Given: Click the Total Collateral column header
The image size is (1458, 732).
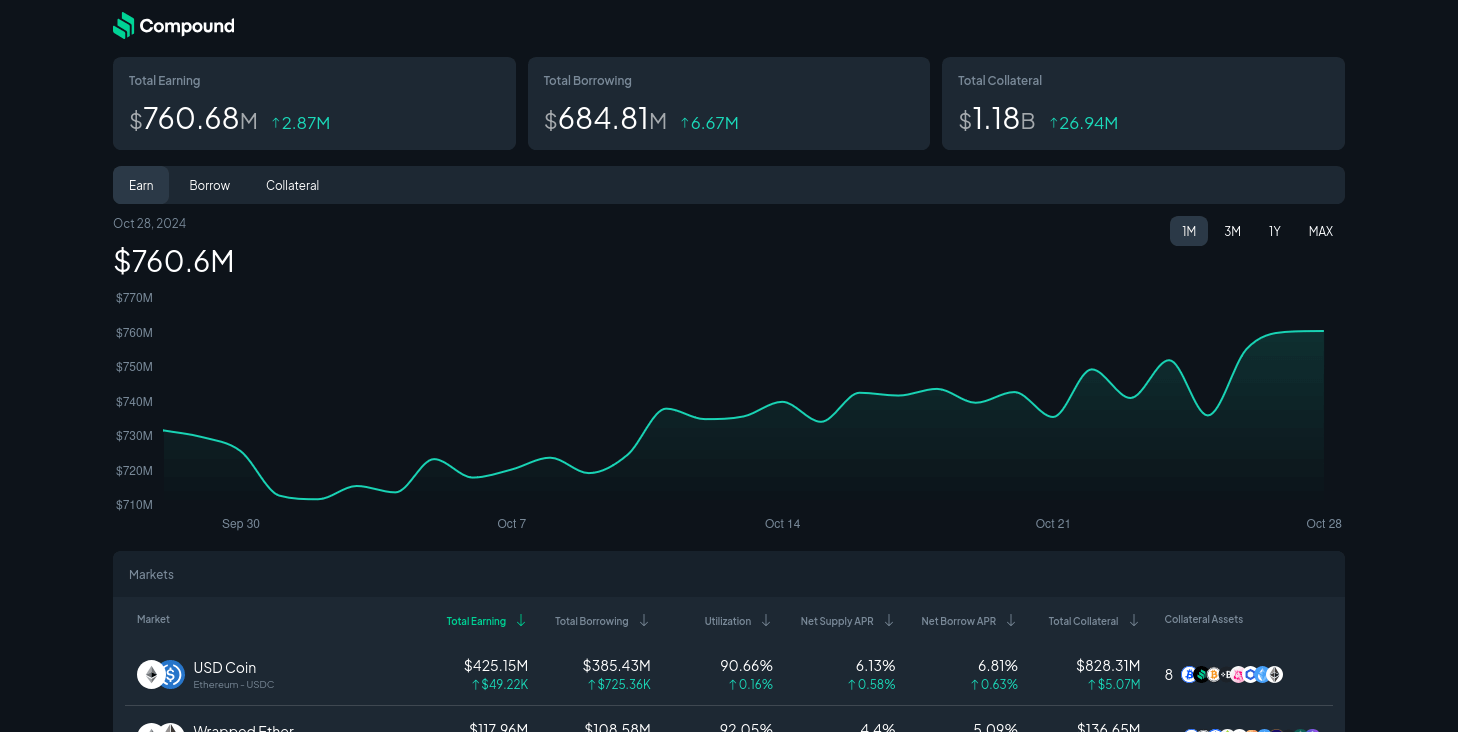Looking at the screenshot, I should click(x=1083, y=621).
